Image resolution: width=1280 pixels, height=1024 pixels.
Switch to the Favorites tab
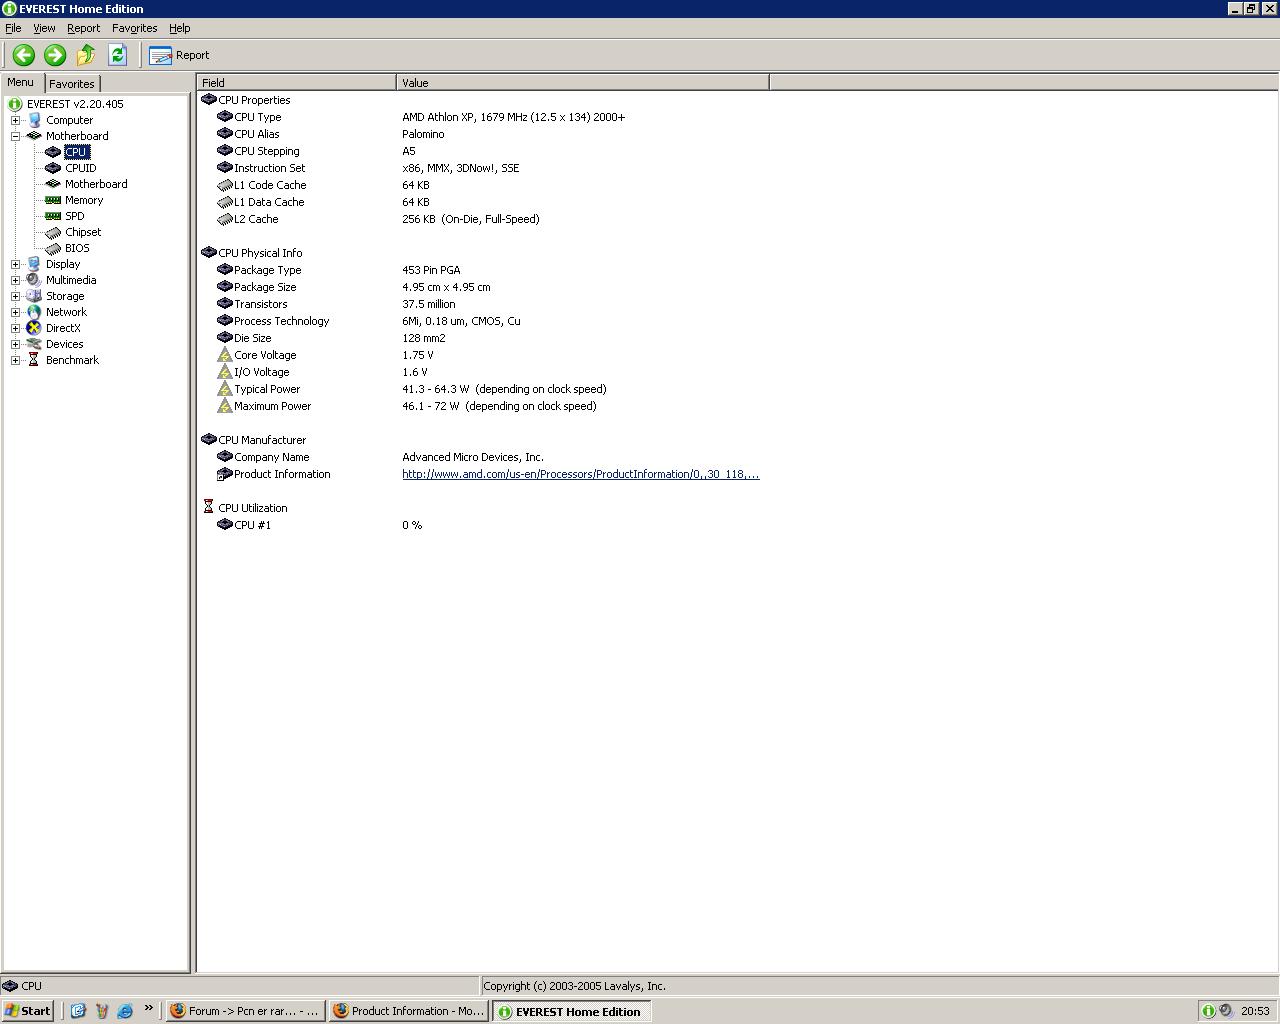(x=72, y=84)
